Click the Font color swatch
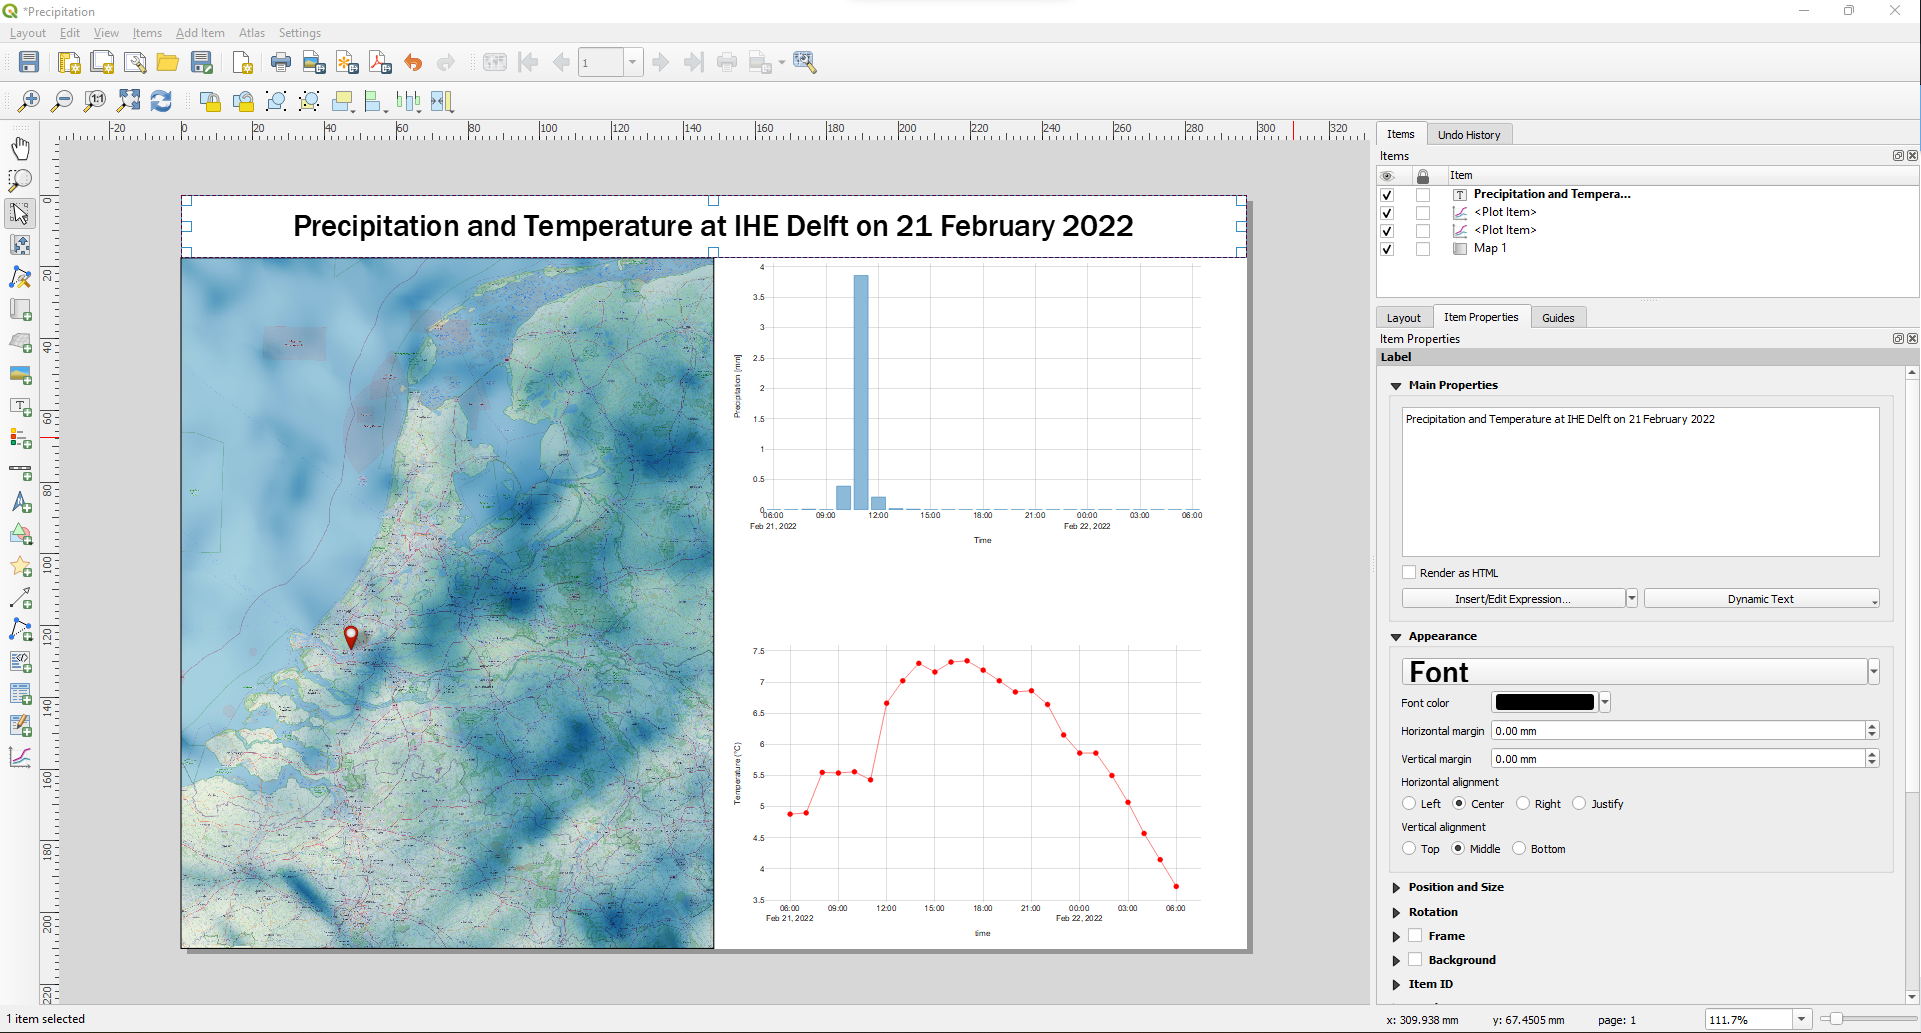Image resolution: width=1921 pixels, height=1033 pixels. [x=1545, y=702]
